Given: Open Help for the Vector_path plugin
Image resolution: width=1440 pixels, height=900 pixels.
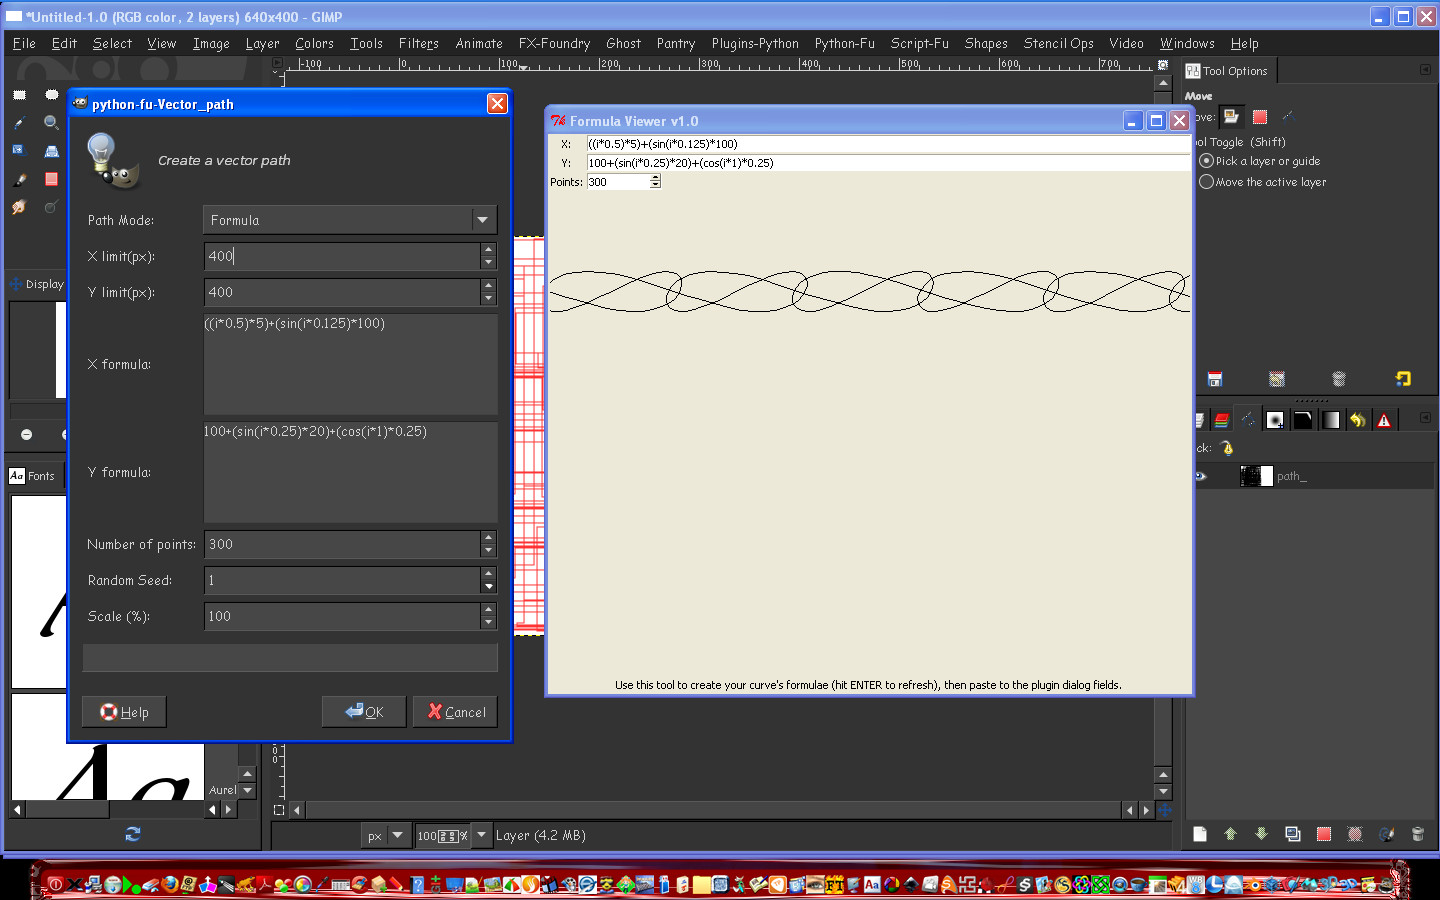Looking at the screenshot, I should click(124, 711).
